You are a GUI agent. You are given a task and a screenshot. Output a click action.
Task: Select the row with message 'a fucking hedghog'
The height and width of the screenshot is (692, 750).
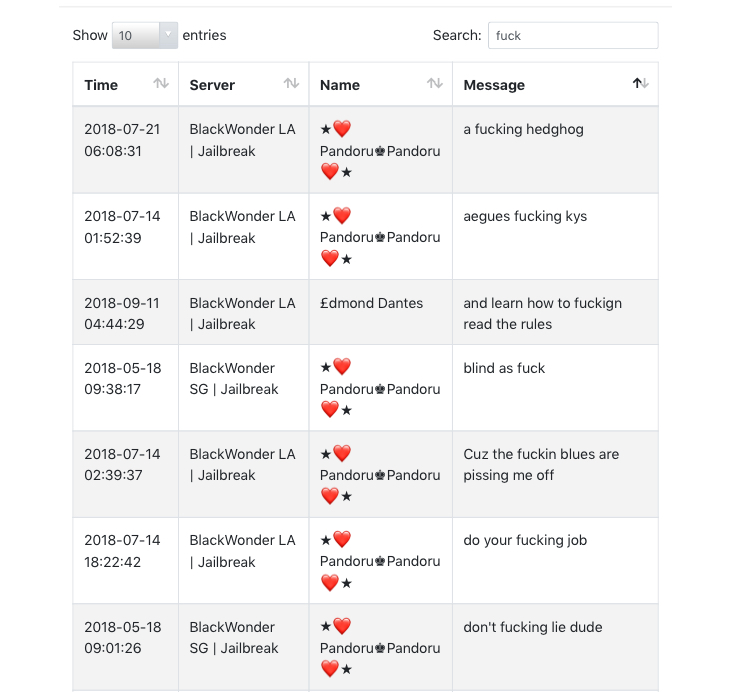pyautogui.click(x=365, y=150)
